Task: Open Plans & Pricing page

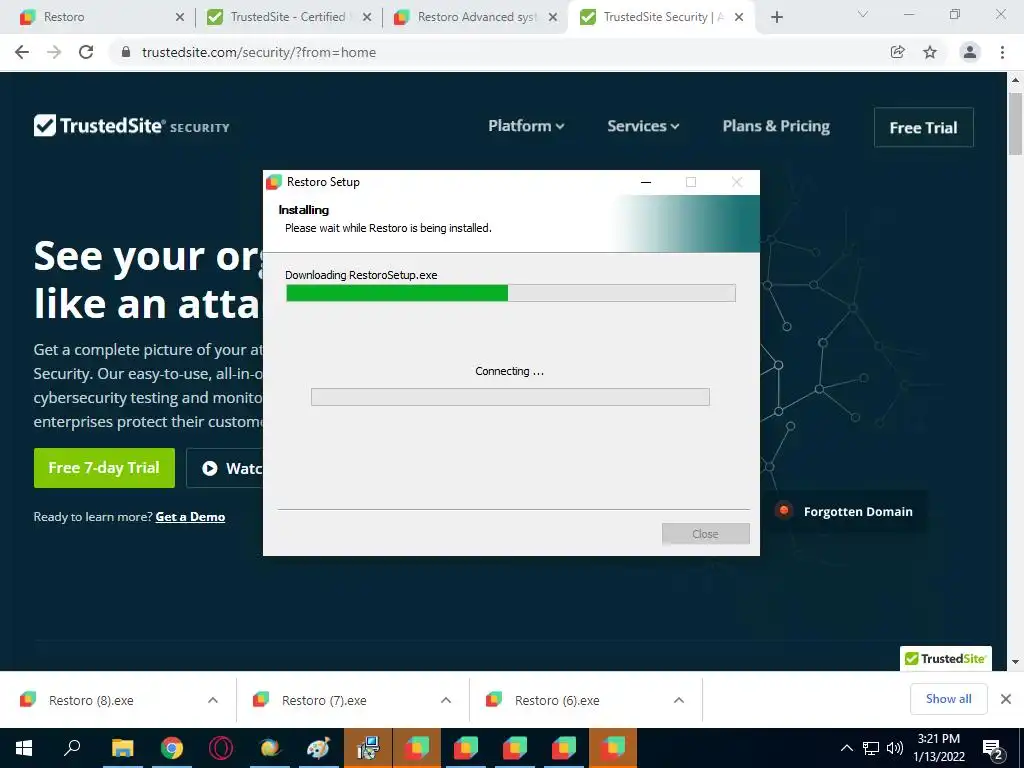Action: click(776, 126)
